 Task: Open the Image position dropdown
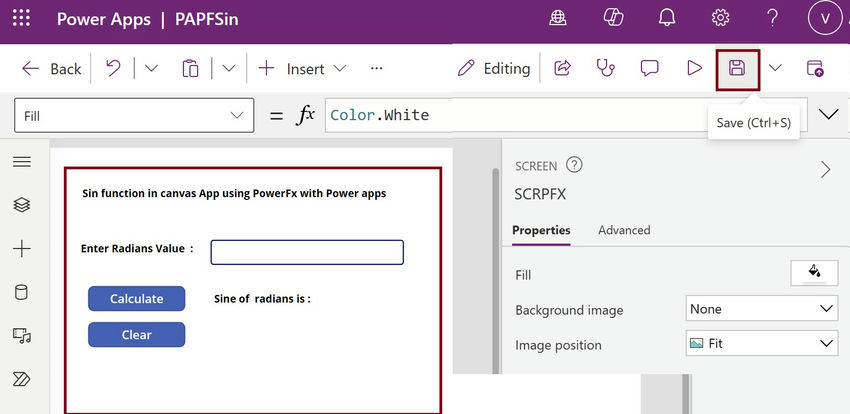coord(762,343)
